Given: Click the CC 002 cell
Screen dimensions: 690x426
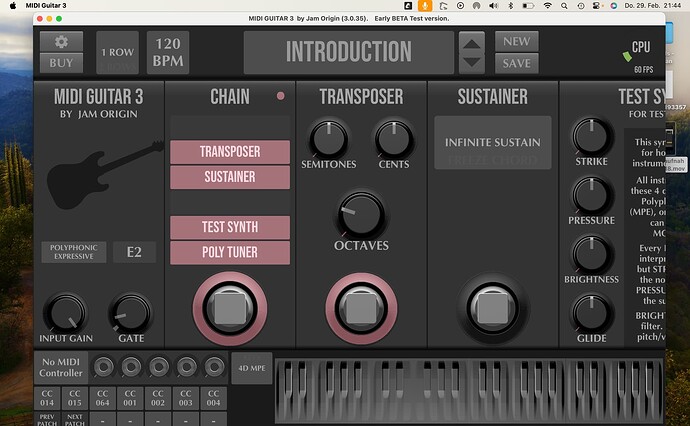Looking at the screenshot, I should [x=158, y=398].
